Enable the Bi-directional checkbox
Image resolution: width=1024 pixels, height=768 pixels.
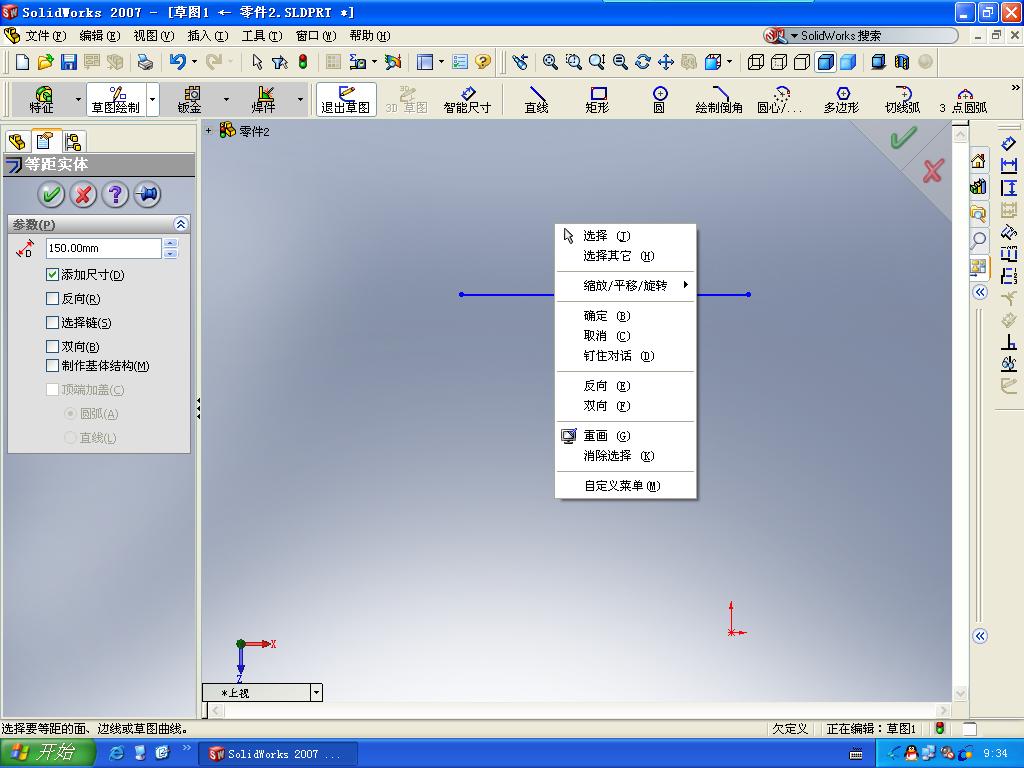coord(53,347)
